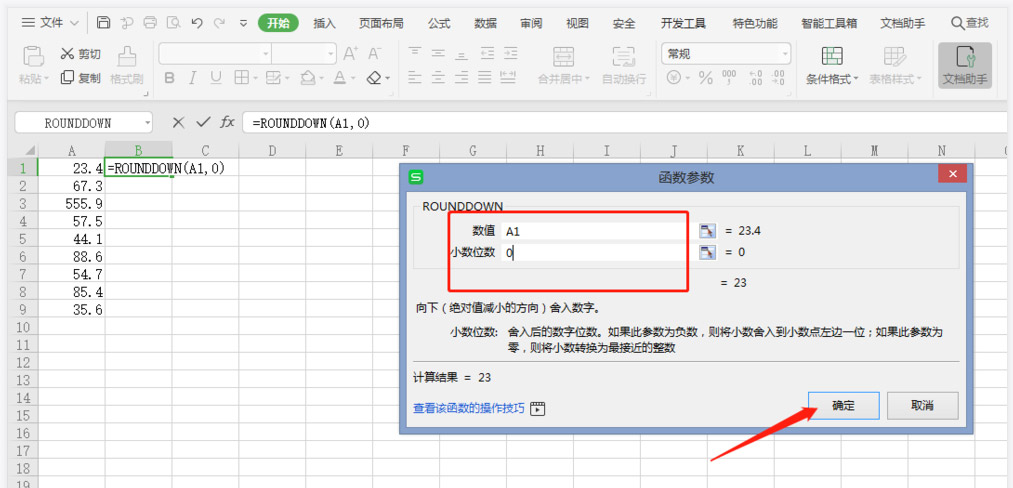This screenshot has width=1013, height=488.
Task: Click the 文档助手 ribbon icon
Action: pyautogui.click(x=964, y=65)
